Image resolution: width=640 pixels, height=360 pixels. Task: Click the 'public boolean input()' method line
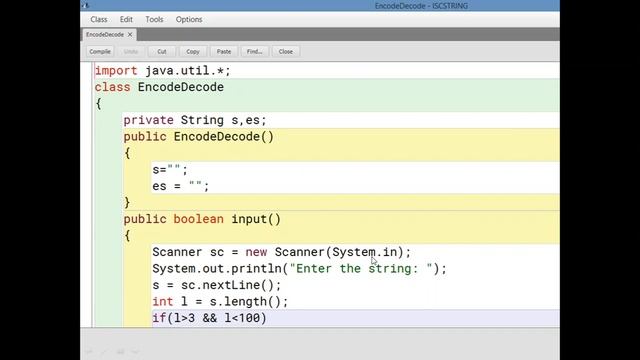202,219
